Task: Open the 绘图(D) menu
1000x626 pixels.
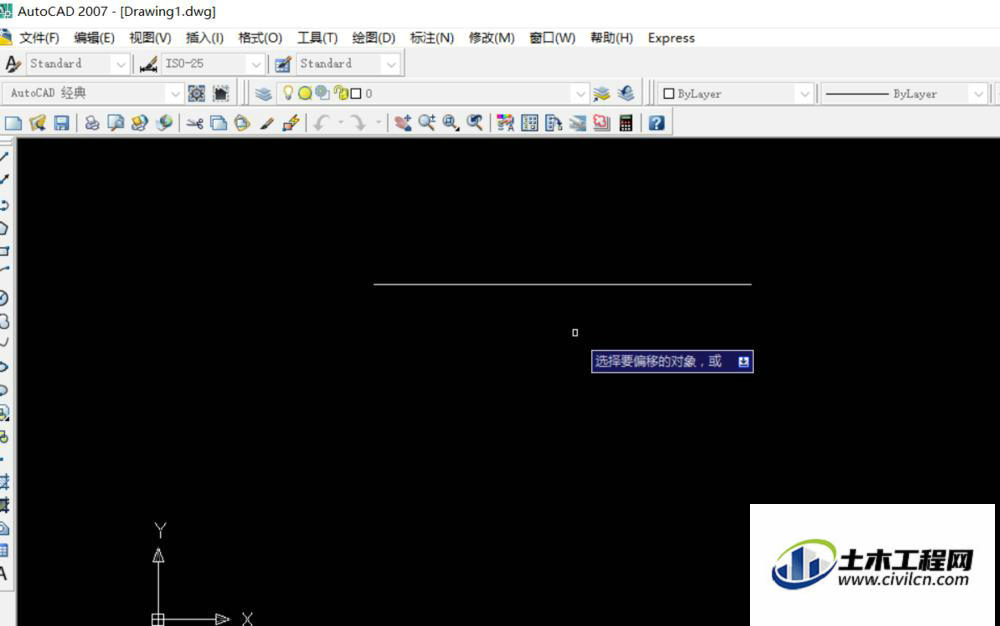Action: pyautogui.click(x=374, y=38)
